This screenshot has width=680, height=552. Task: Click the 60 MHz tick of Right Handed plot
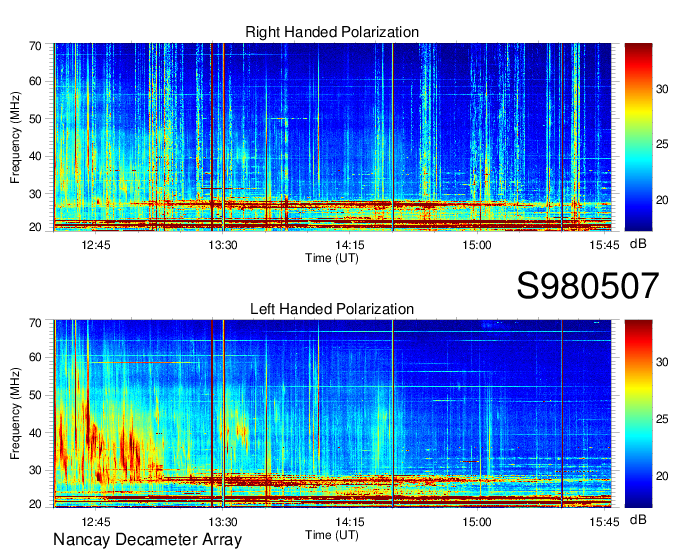35,82
